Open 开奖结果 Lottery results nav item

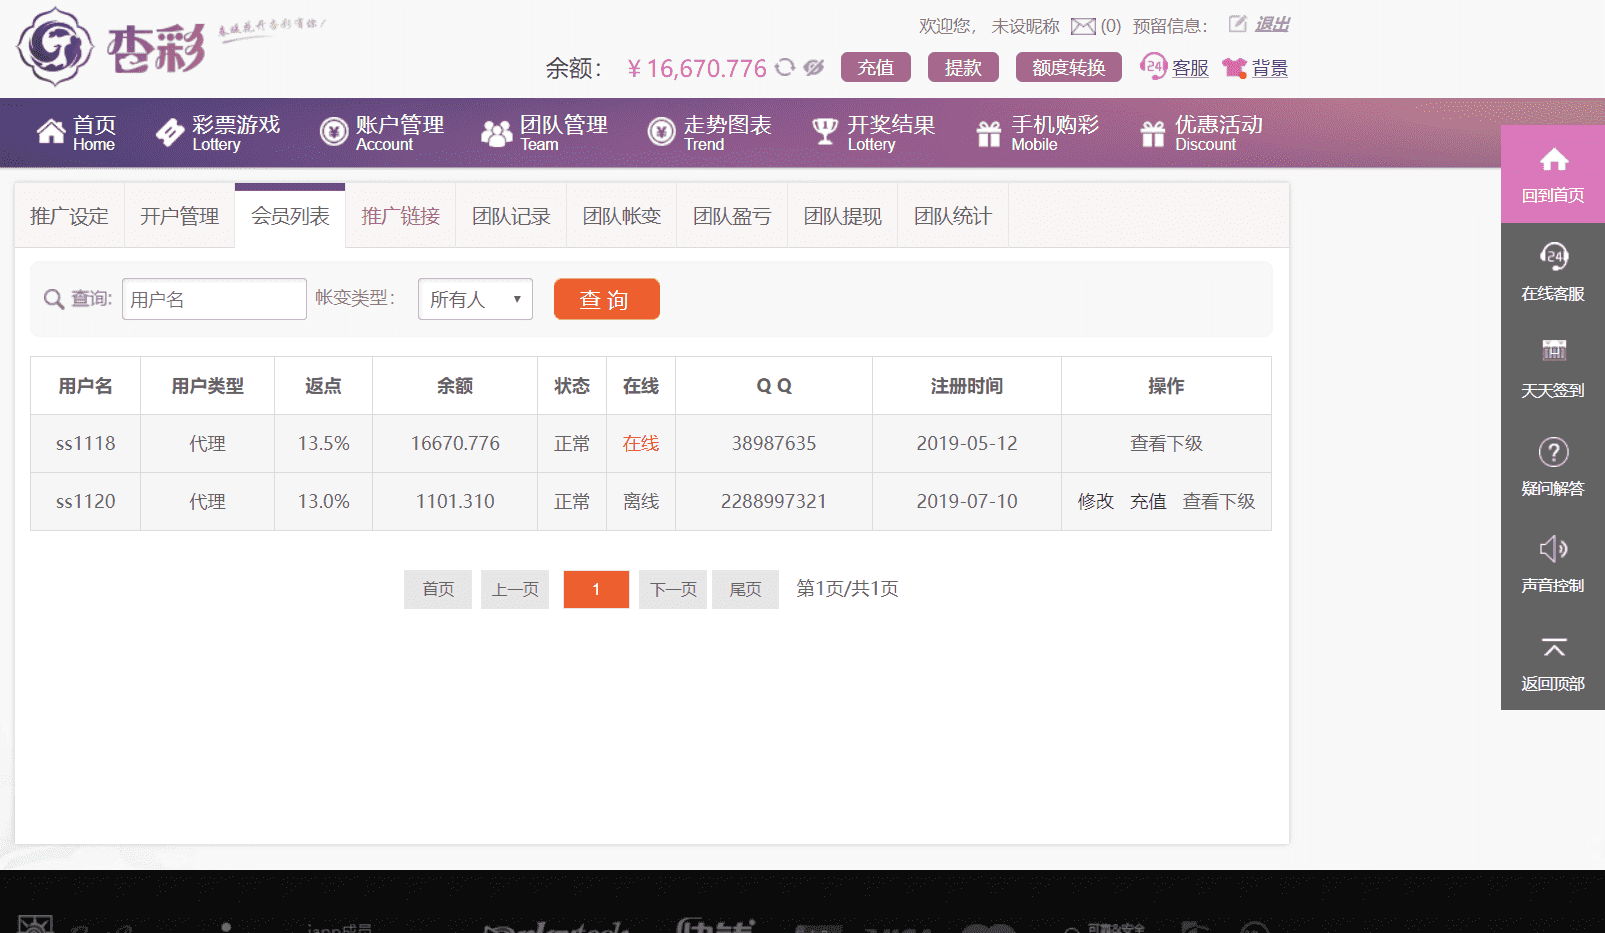(873, 132)
